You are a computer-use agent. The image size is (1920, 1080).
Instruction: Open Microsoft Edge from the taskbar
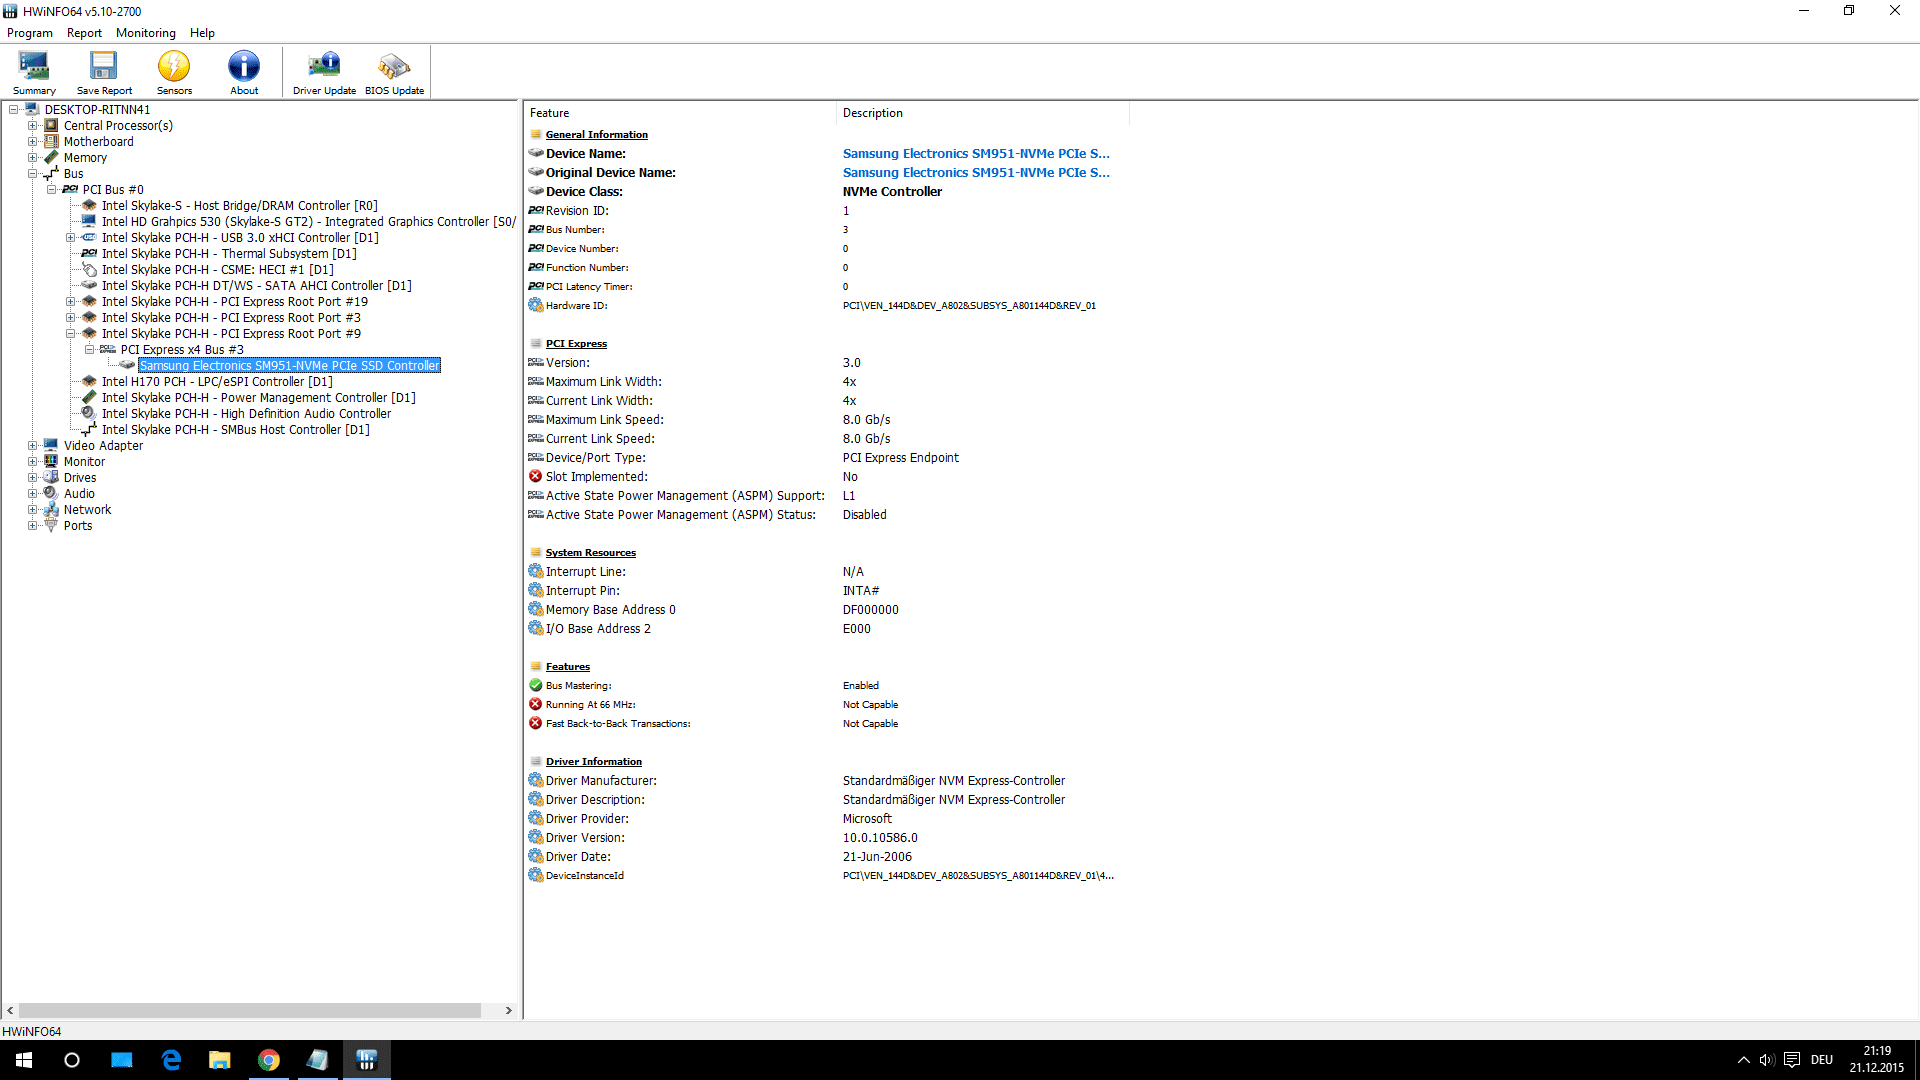pyautogui.click(x=171, y=1060)
